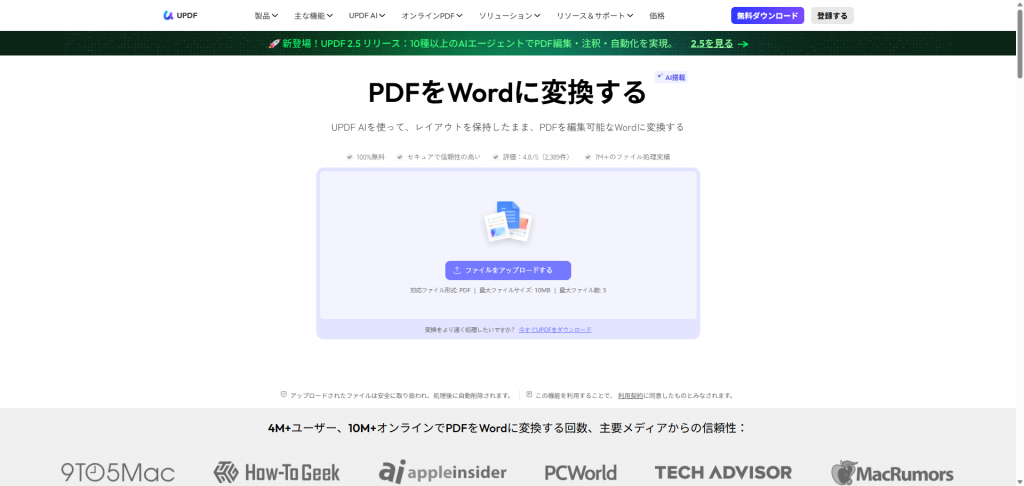Open the 製品 dropdown menu
Image resolution: width=1024 pixels, height=486 pixels.
tap(266, 16)
